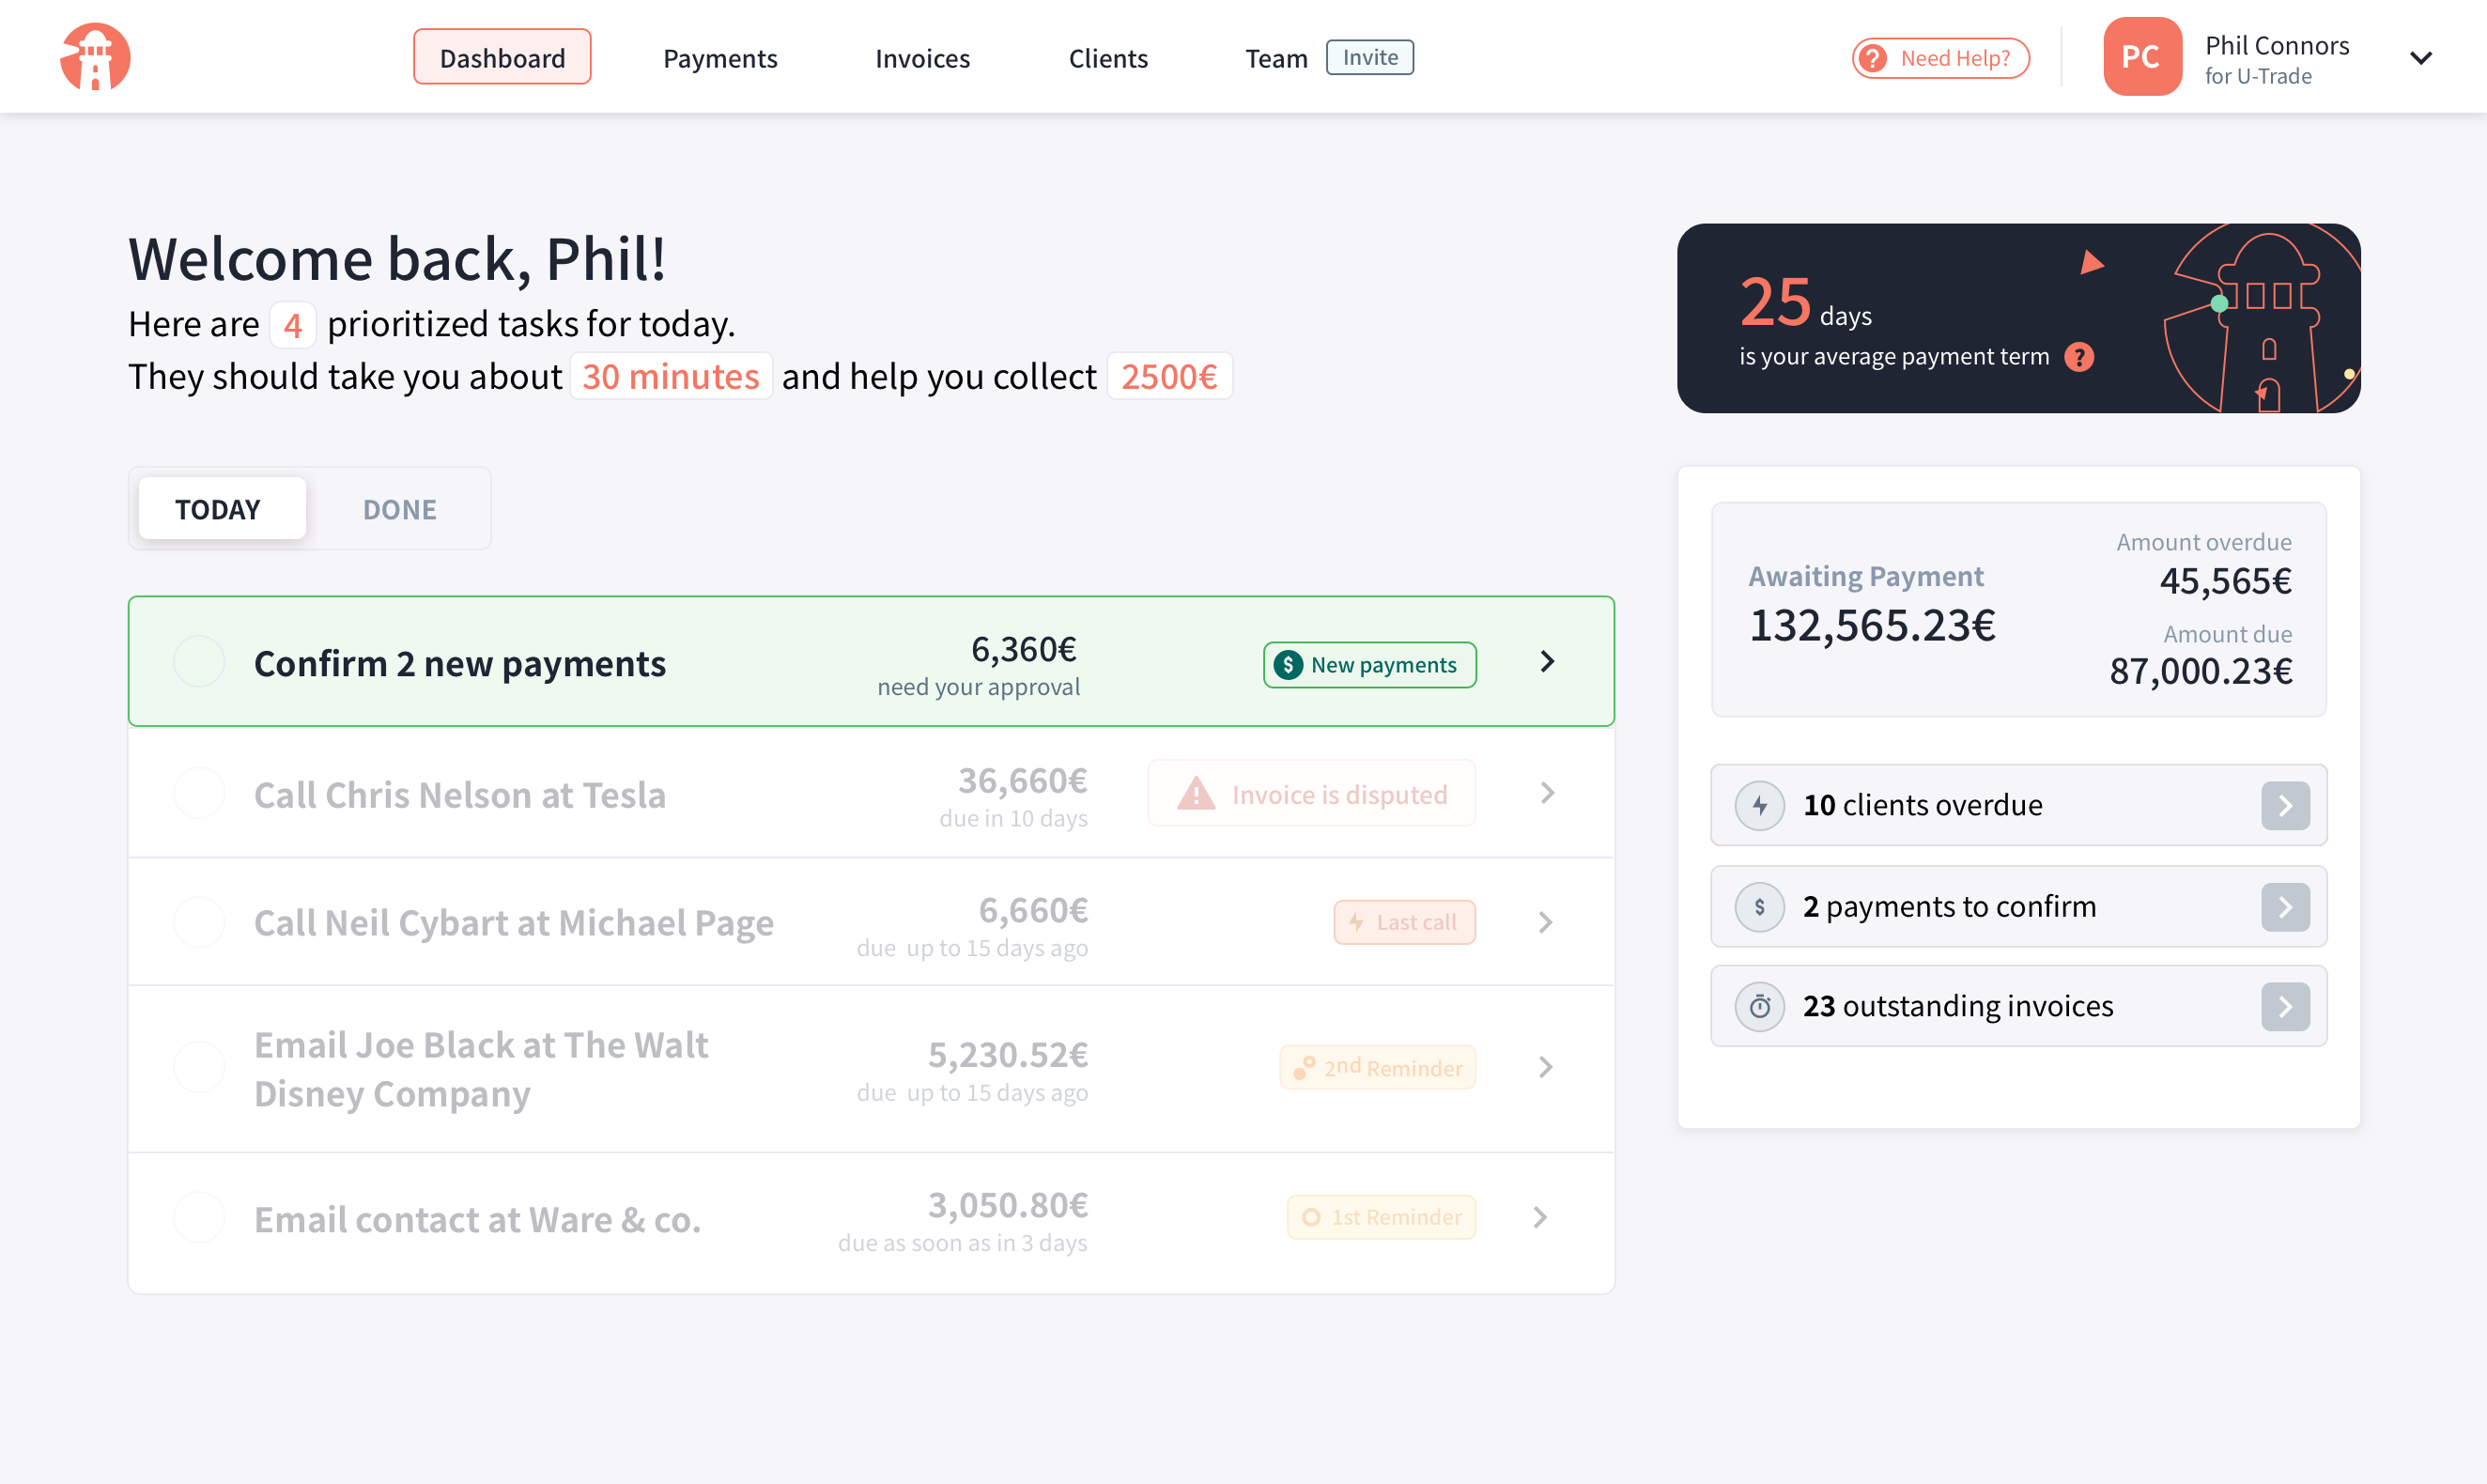This screenshot has width=2487, height=1484.
Task: Click the 4 prioritized tasks count chip
Action: (x=292, y=325)
